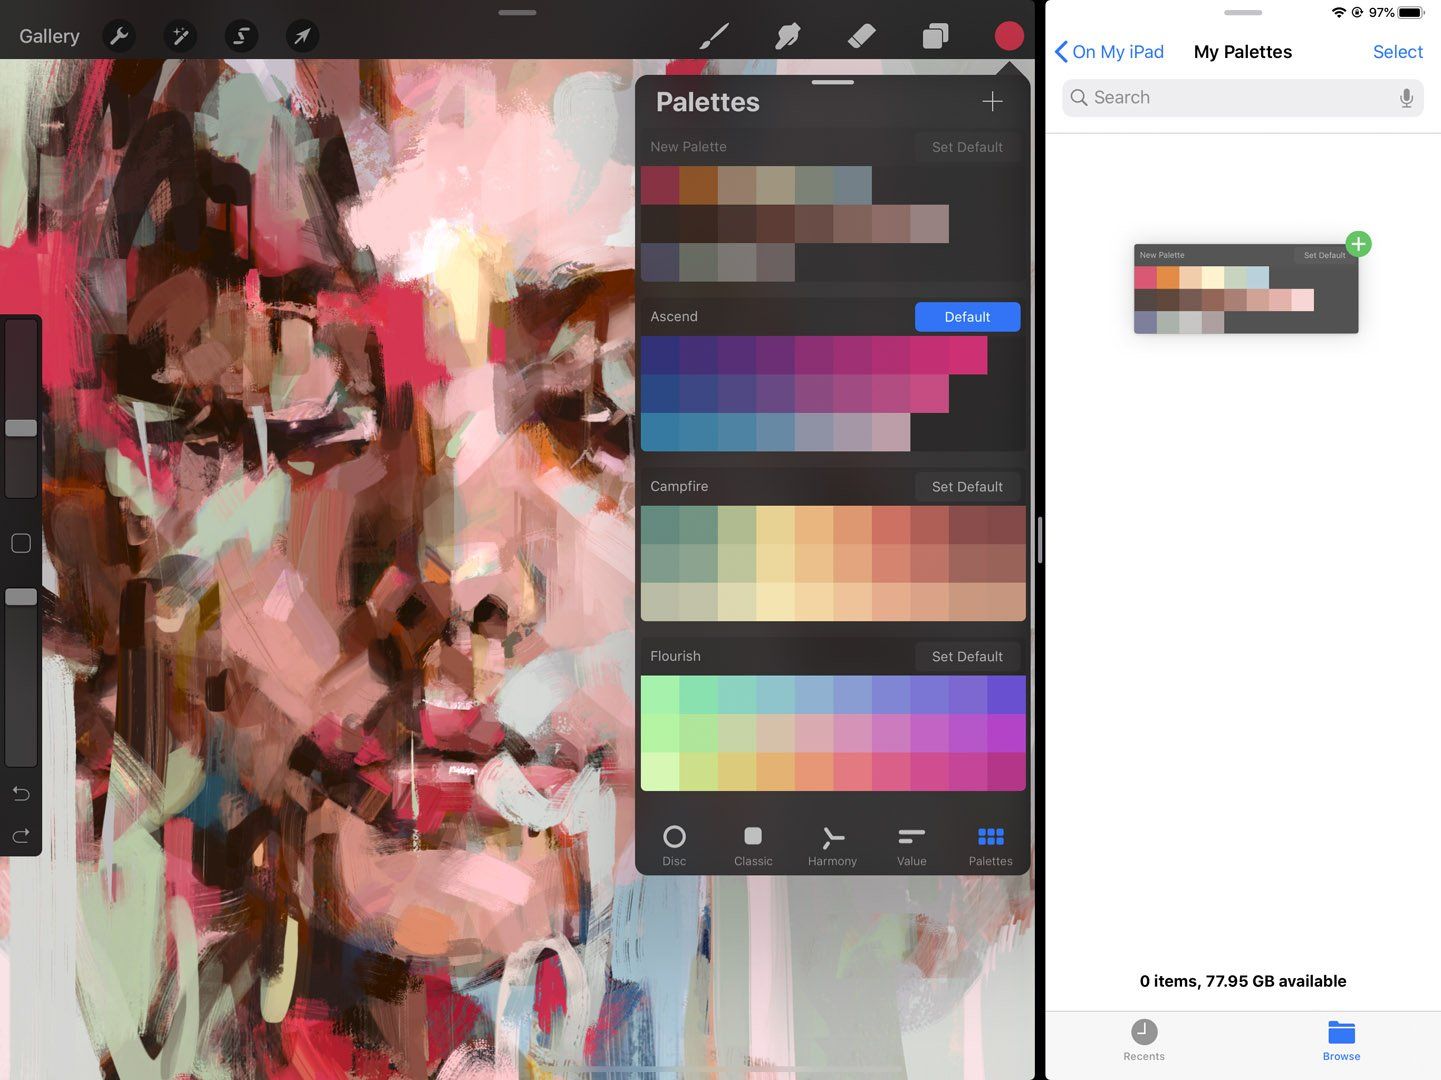
Task: Go back to On My iPad
Action: click(x=1109, y=51)
